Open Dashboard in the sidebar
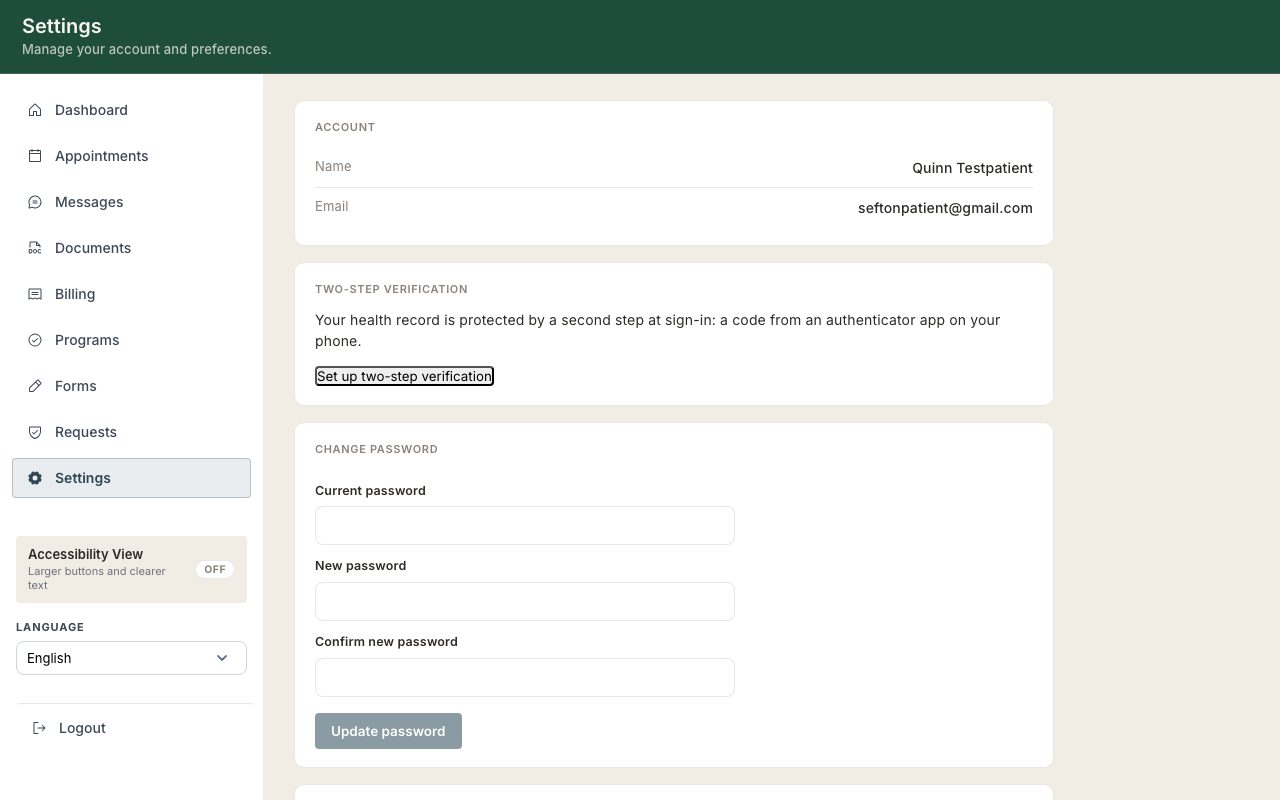The height and width of the screenshot is (800, 1280). (x=131, y=110)
